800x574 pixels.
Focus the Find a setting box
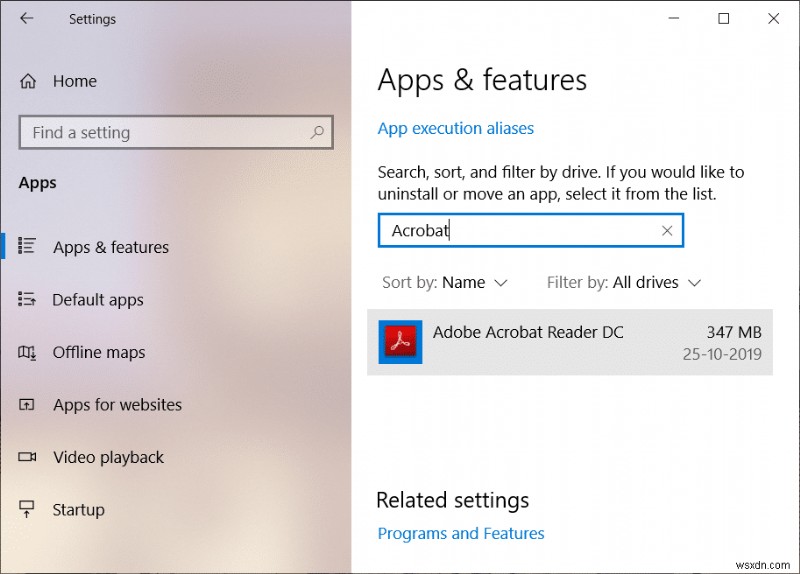[176, 133]
